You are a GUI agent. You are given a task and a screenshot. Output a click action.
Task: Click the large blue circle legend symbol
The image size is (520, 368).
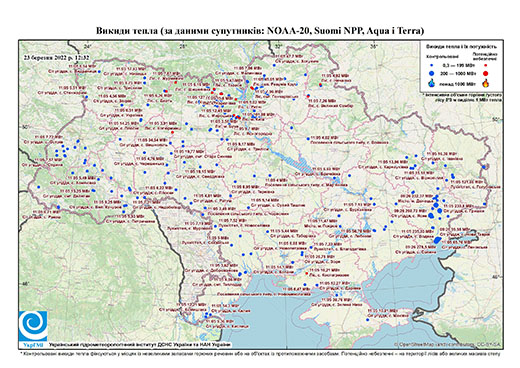tap(431, 73)
